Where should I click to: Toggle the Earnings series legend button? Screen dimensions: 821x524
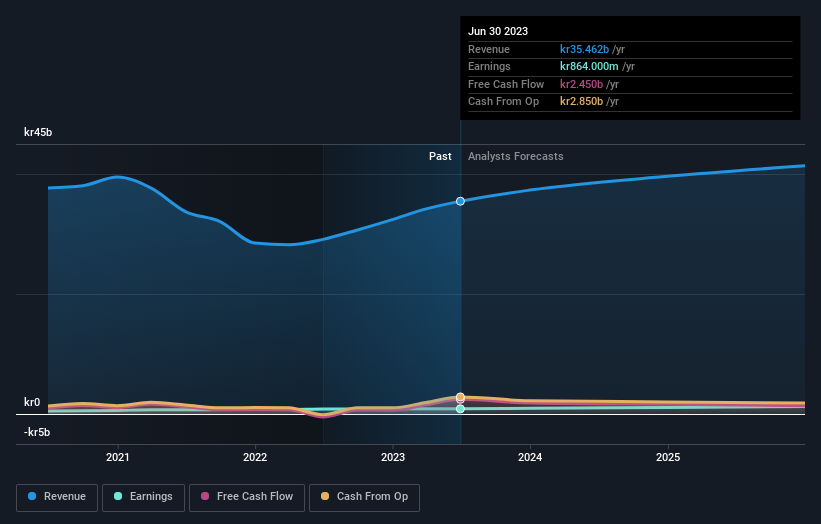click(x=143, y=497)
